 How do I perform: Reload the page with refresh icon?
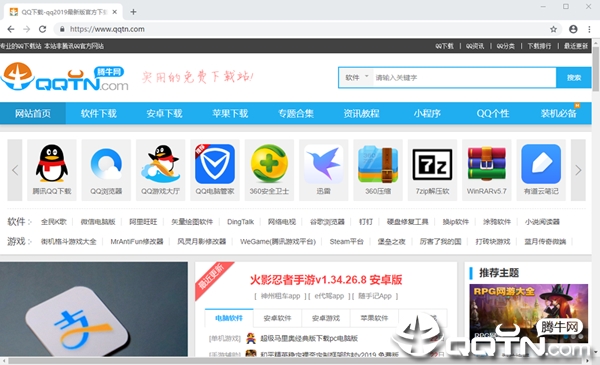click(x=42, y=29)
